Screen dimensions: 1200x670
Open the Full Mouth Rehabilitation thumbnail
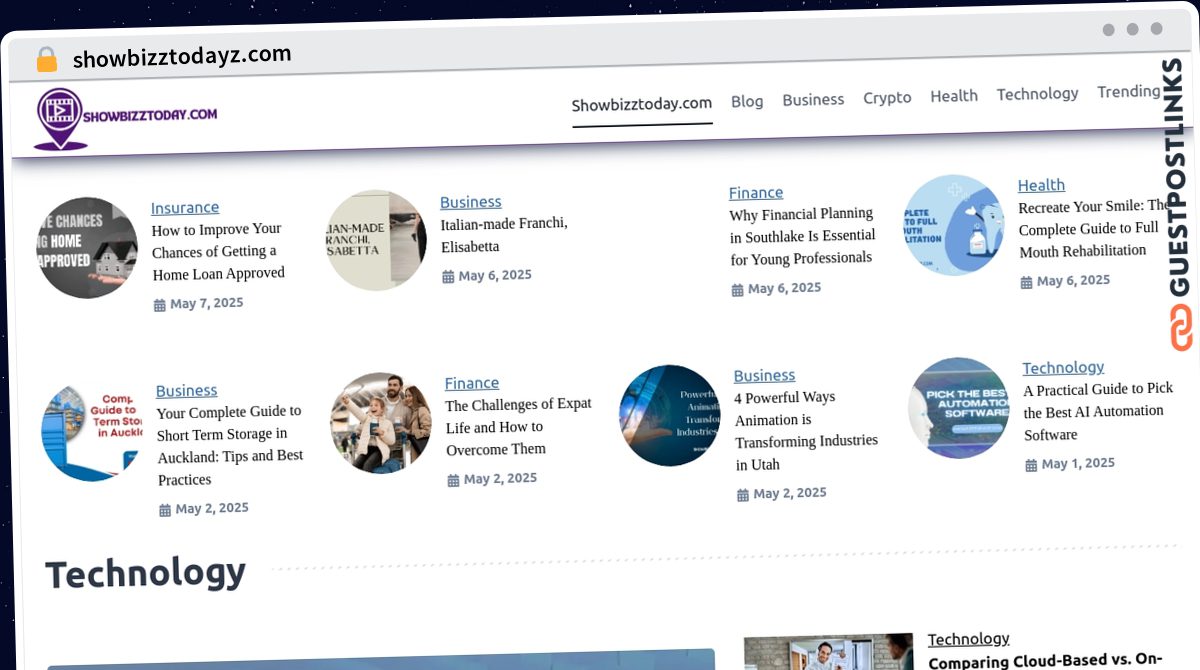click(x=954, y=225)
